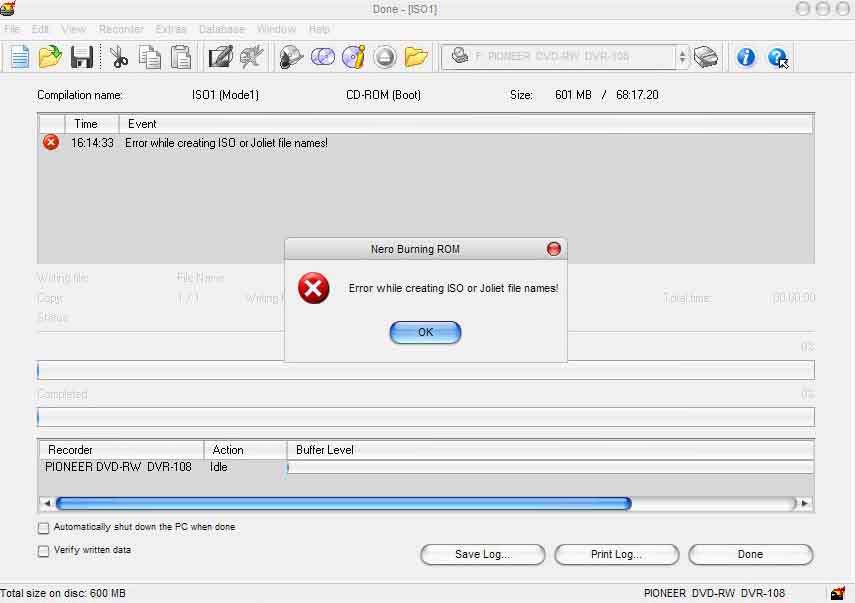Click the Event column header
The width and height of the screenshot is (855, 603).
tap(466, 124)
